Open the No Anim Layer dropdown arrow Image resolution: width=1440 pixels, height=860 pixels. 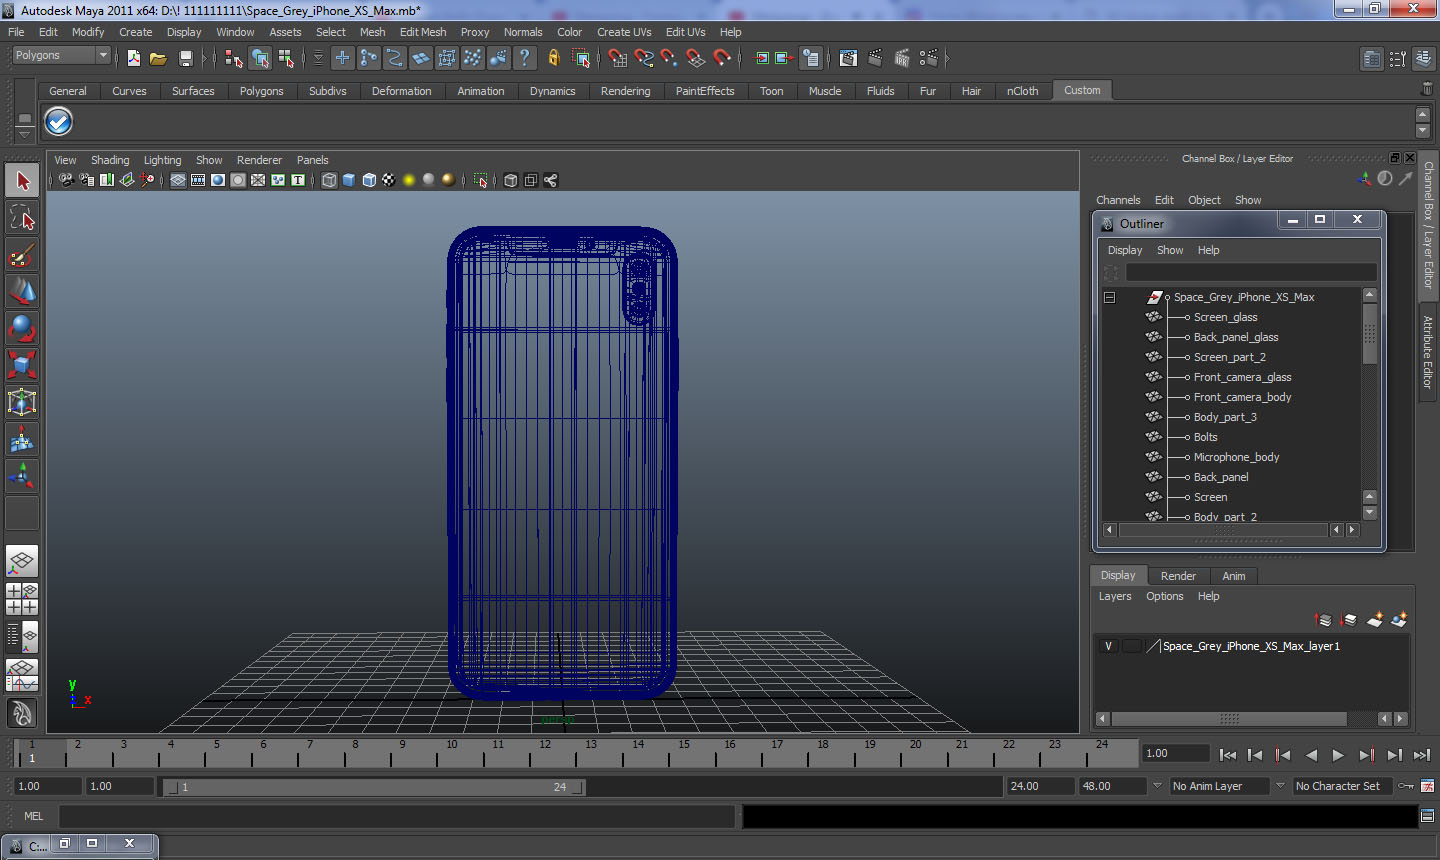[1157, 786]
